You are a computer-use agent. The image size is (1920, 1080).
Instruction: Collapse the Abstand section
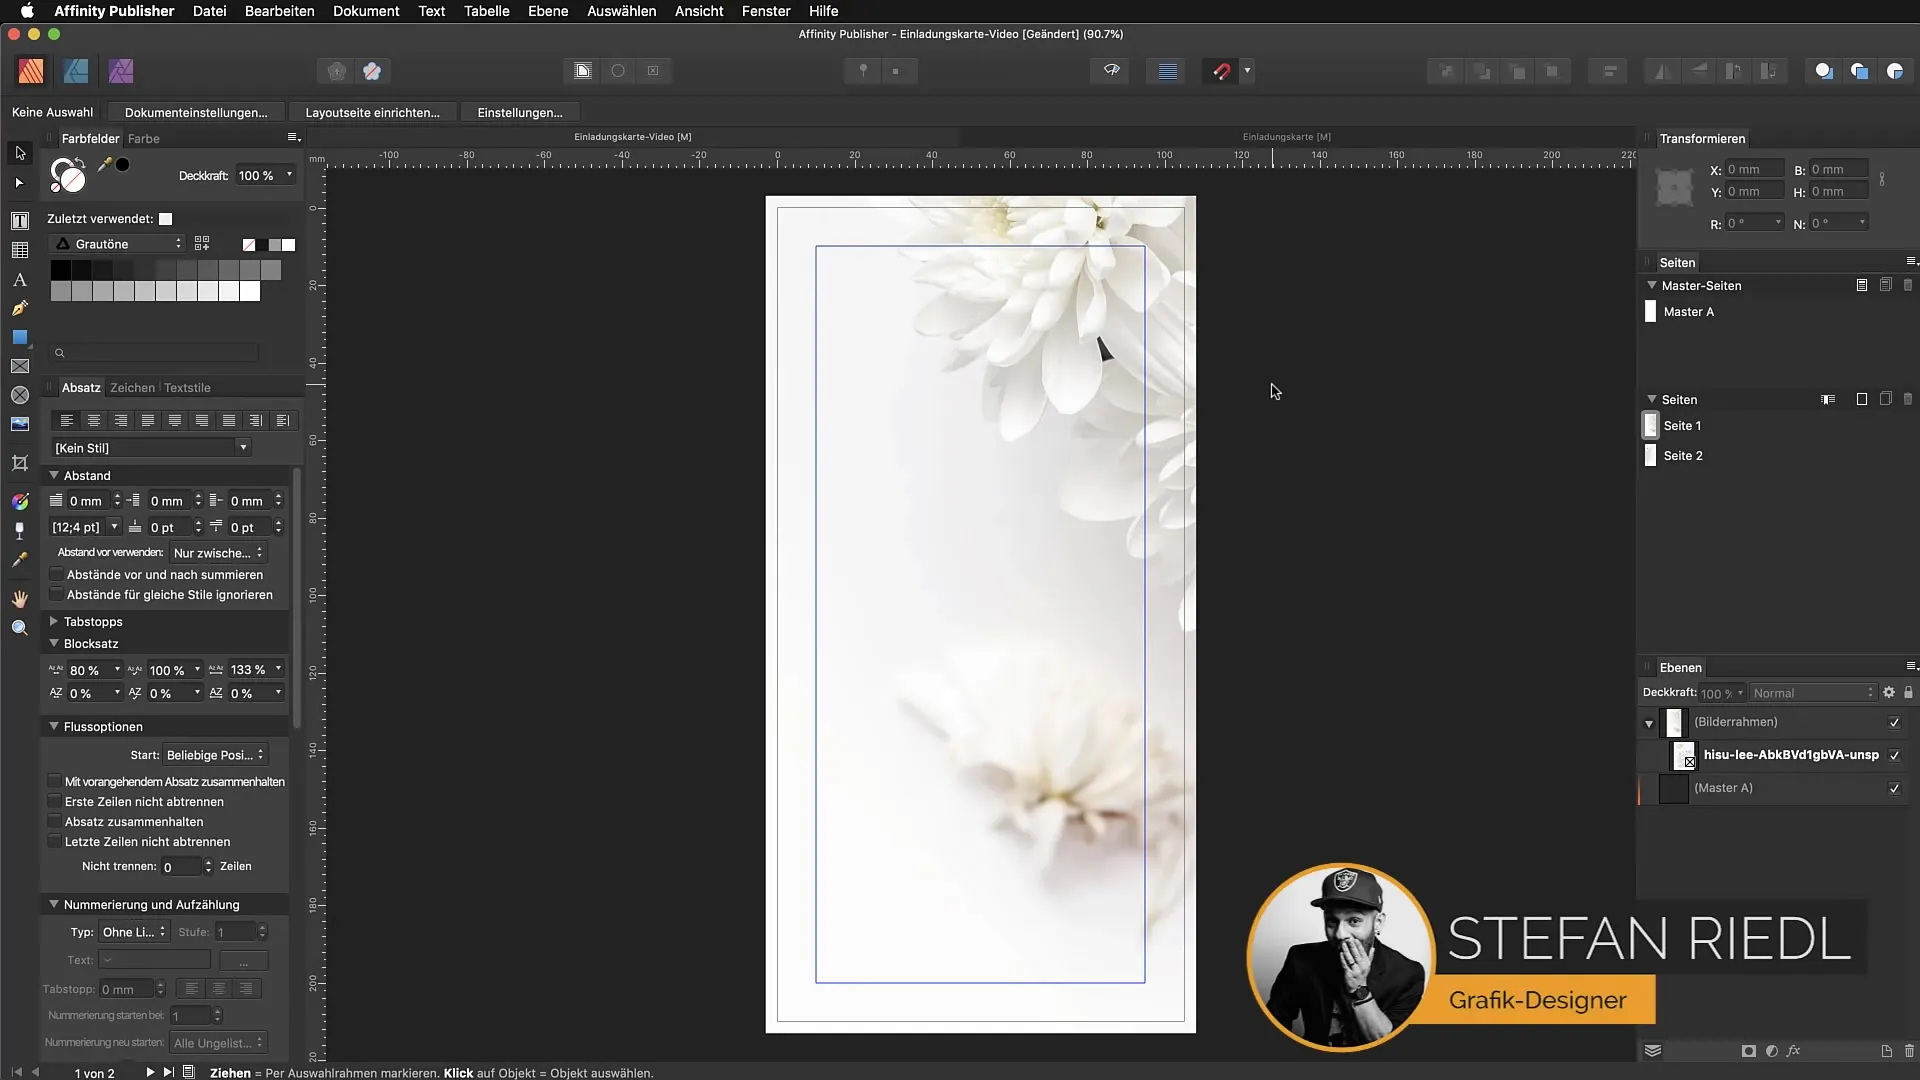[54, 475]
